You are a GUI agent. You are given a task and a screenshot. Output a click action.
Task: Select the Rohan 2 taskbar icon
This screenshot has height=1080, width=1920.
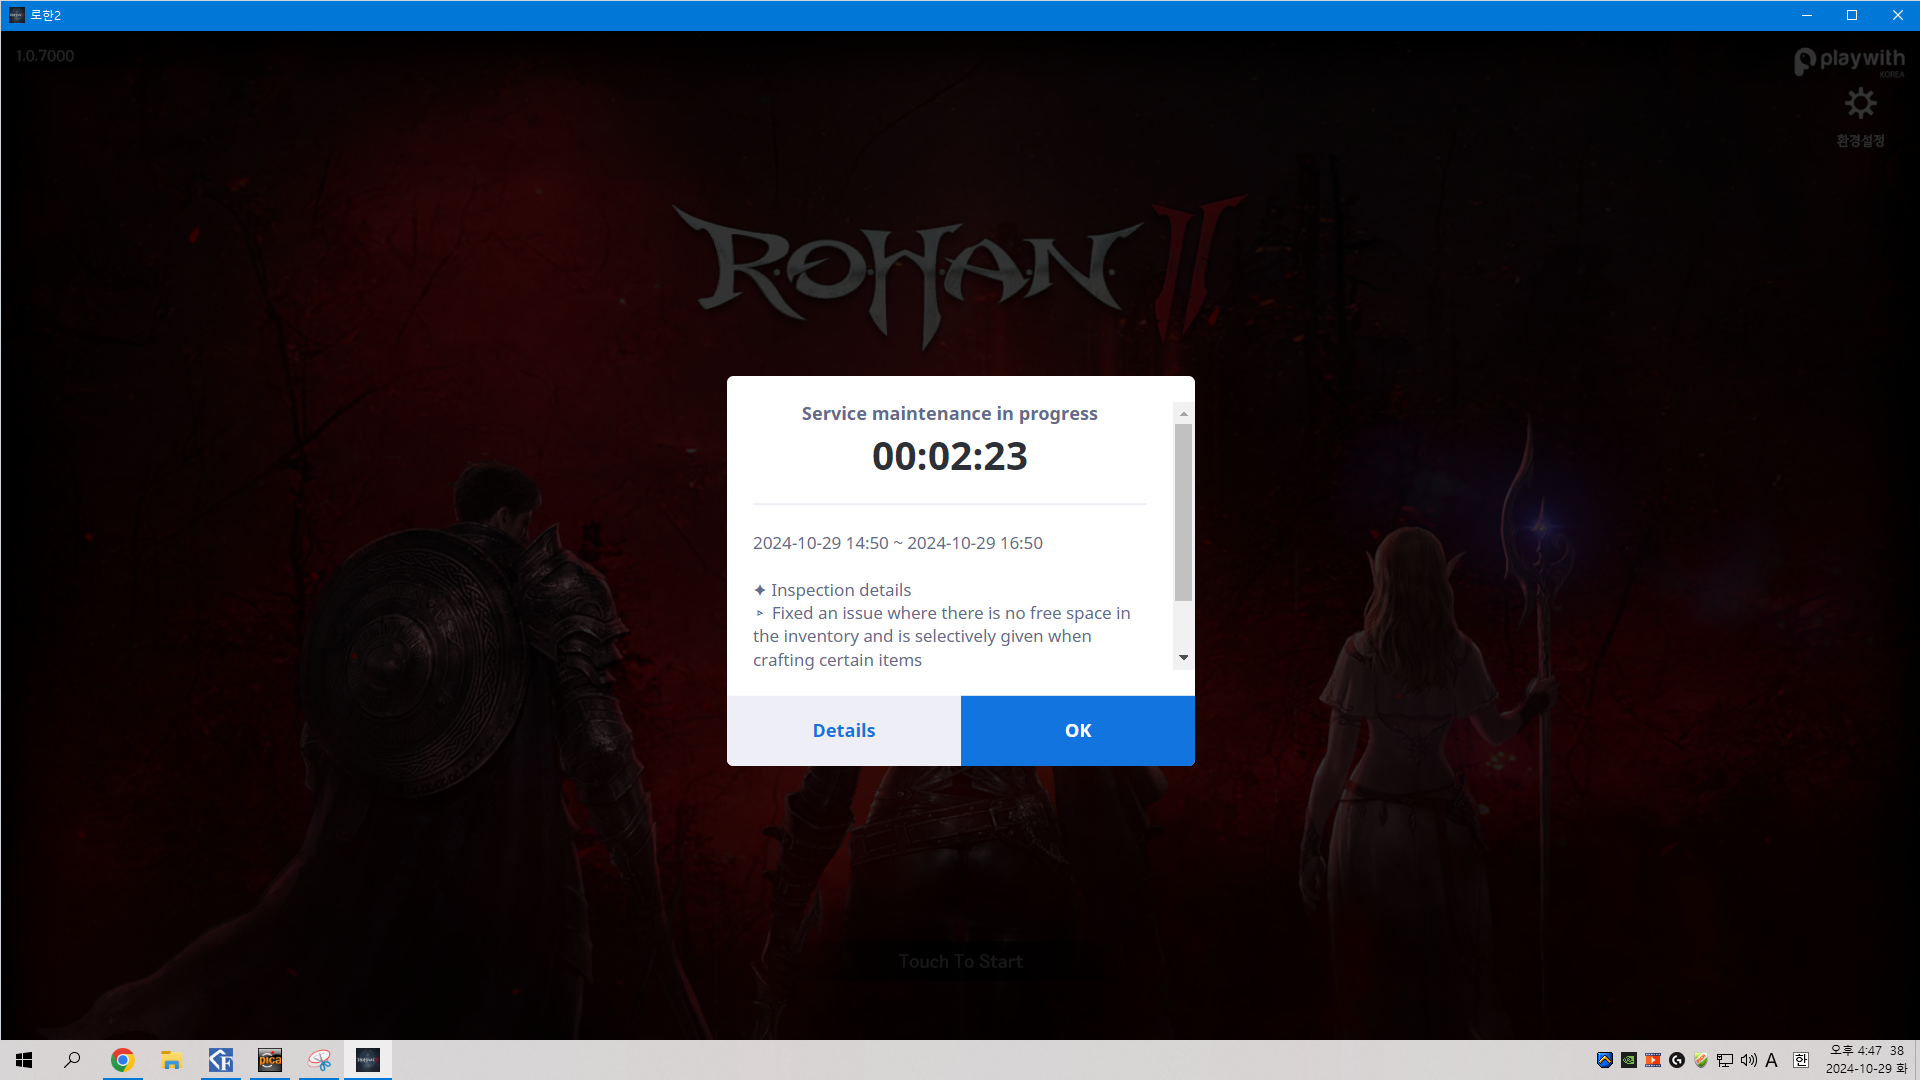click(x=368, y=1060)
